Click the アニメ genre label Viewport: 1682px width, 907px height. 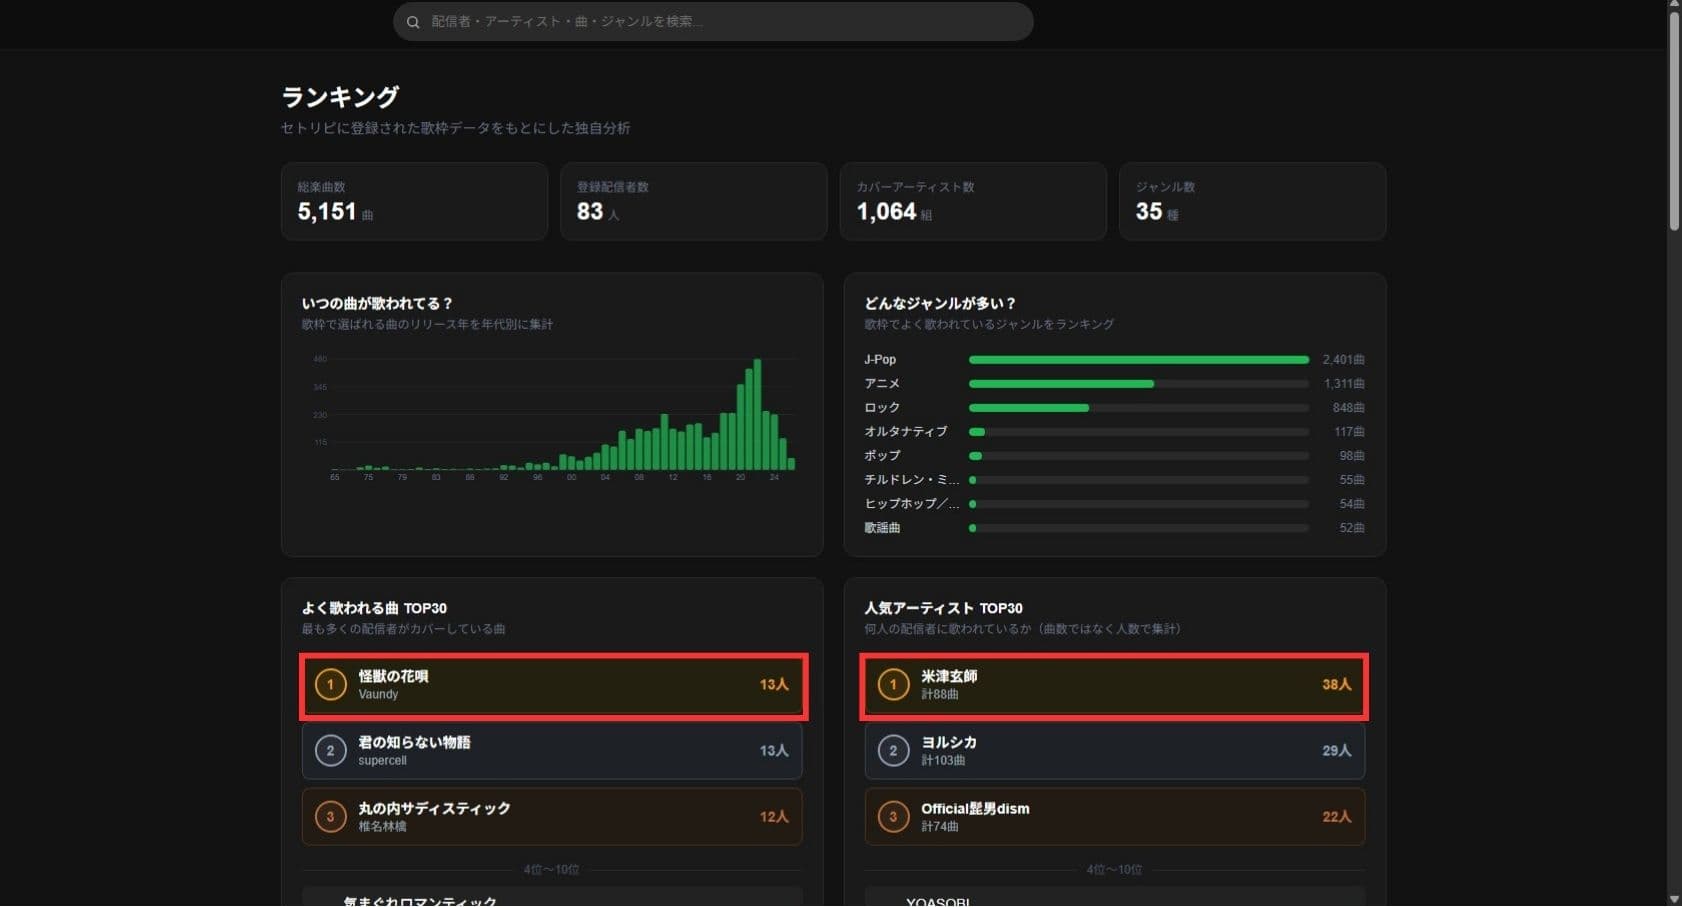[882, 384]
